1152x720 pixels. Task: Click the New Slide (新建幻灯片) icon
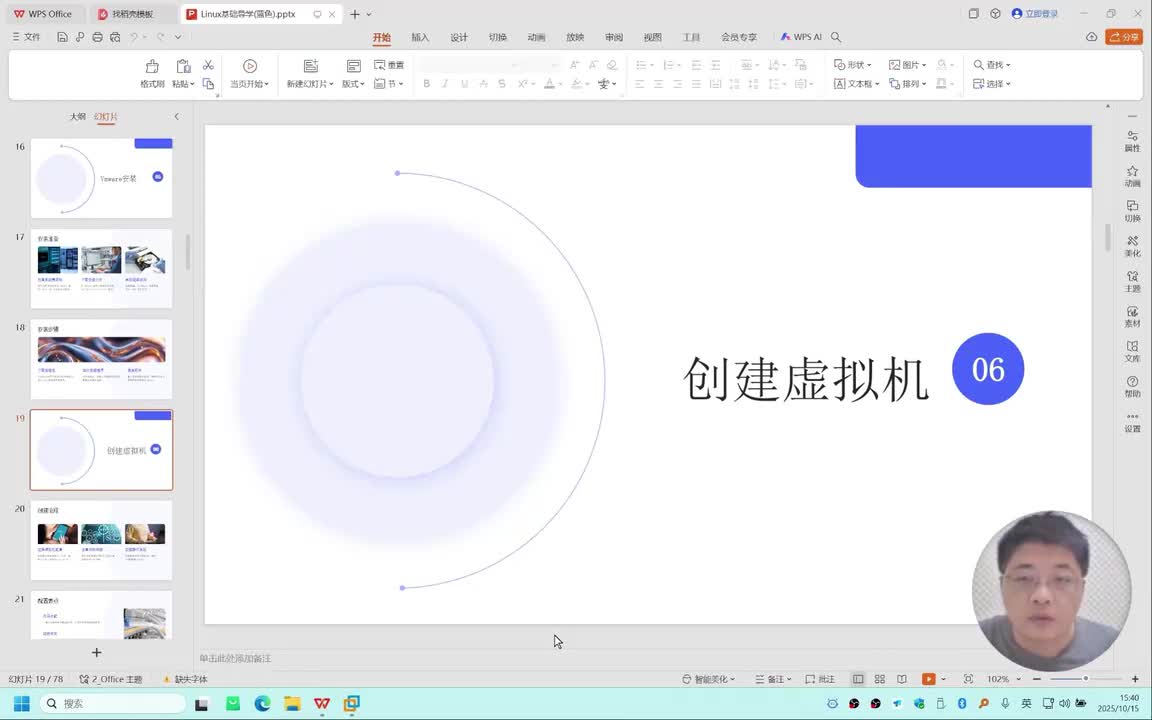[x=311, y=66]
